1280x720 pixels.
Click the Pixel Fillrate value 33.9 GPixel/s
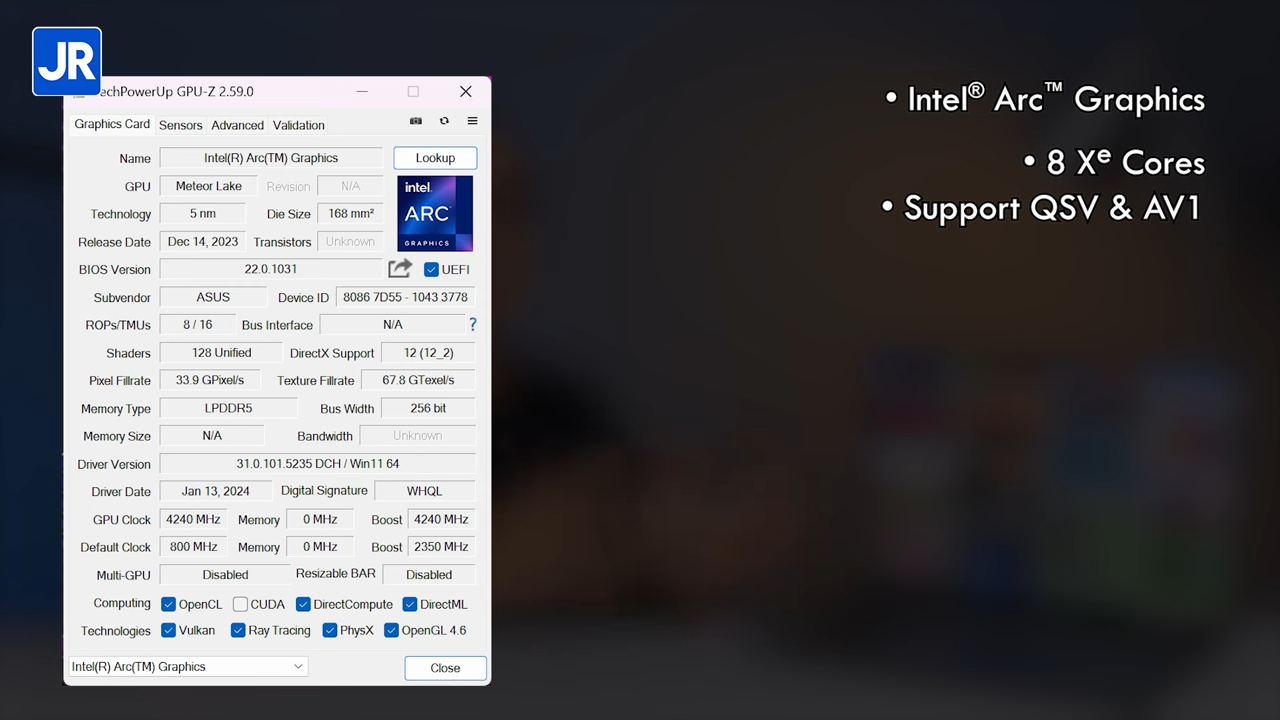[x=210, y=380]
